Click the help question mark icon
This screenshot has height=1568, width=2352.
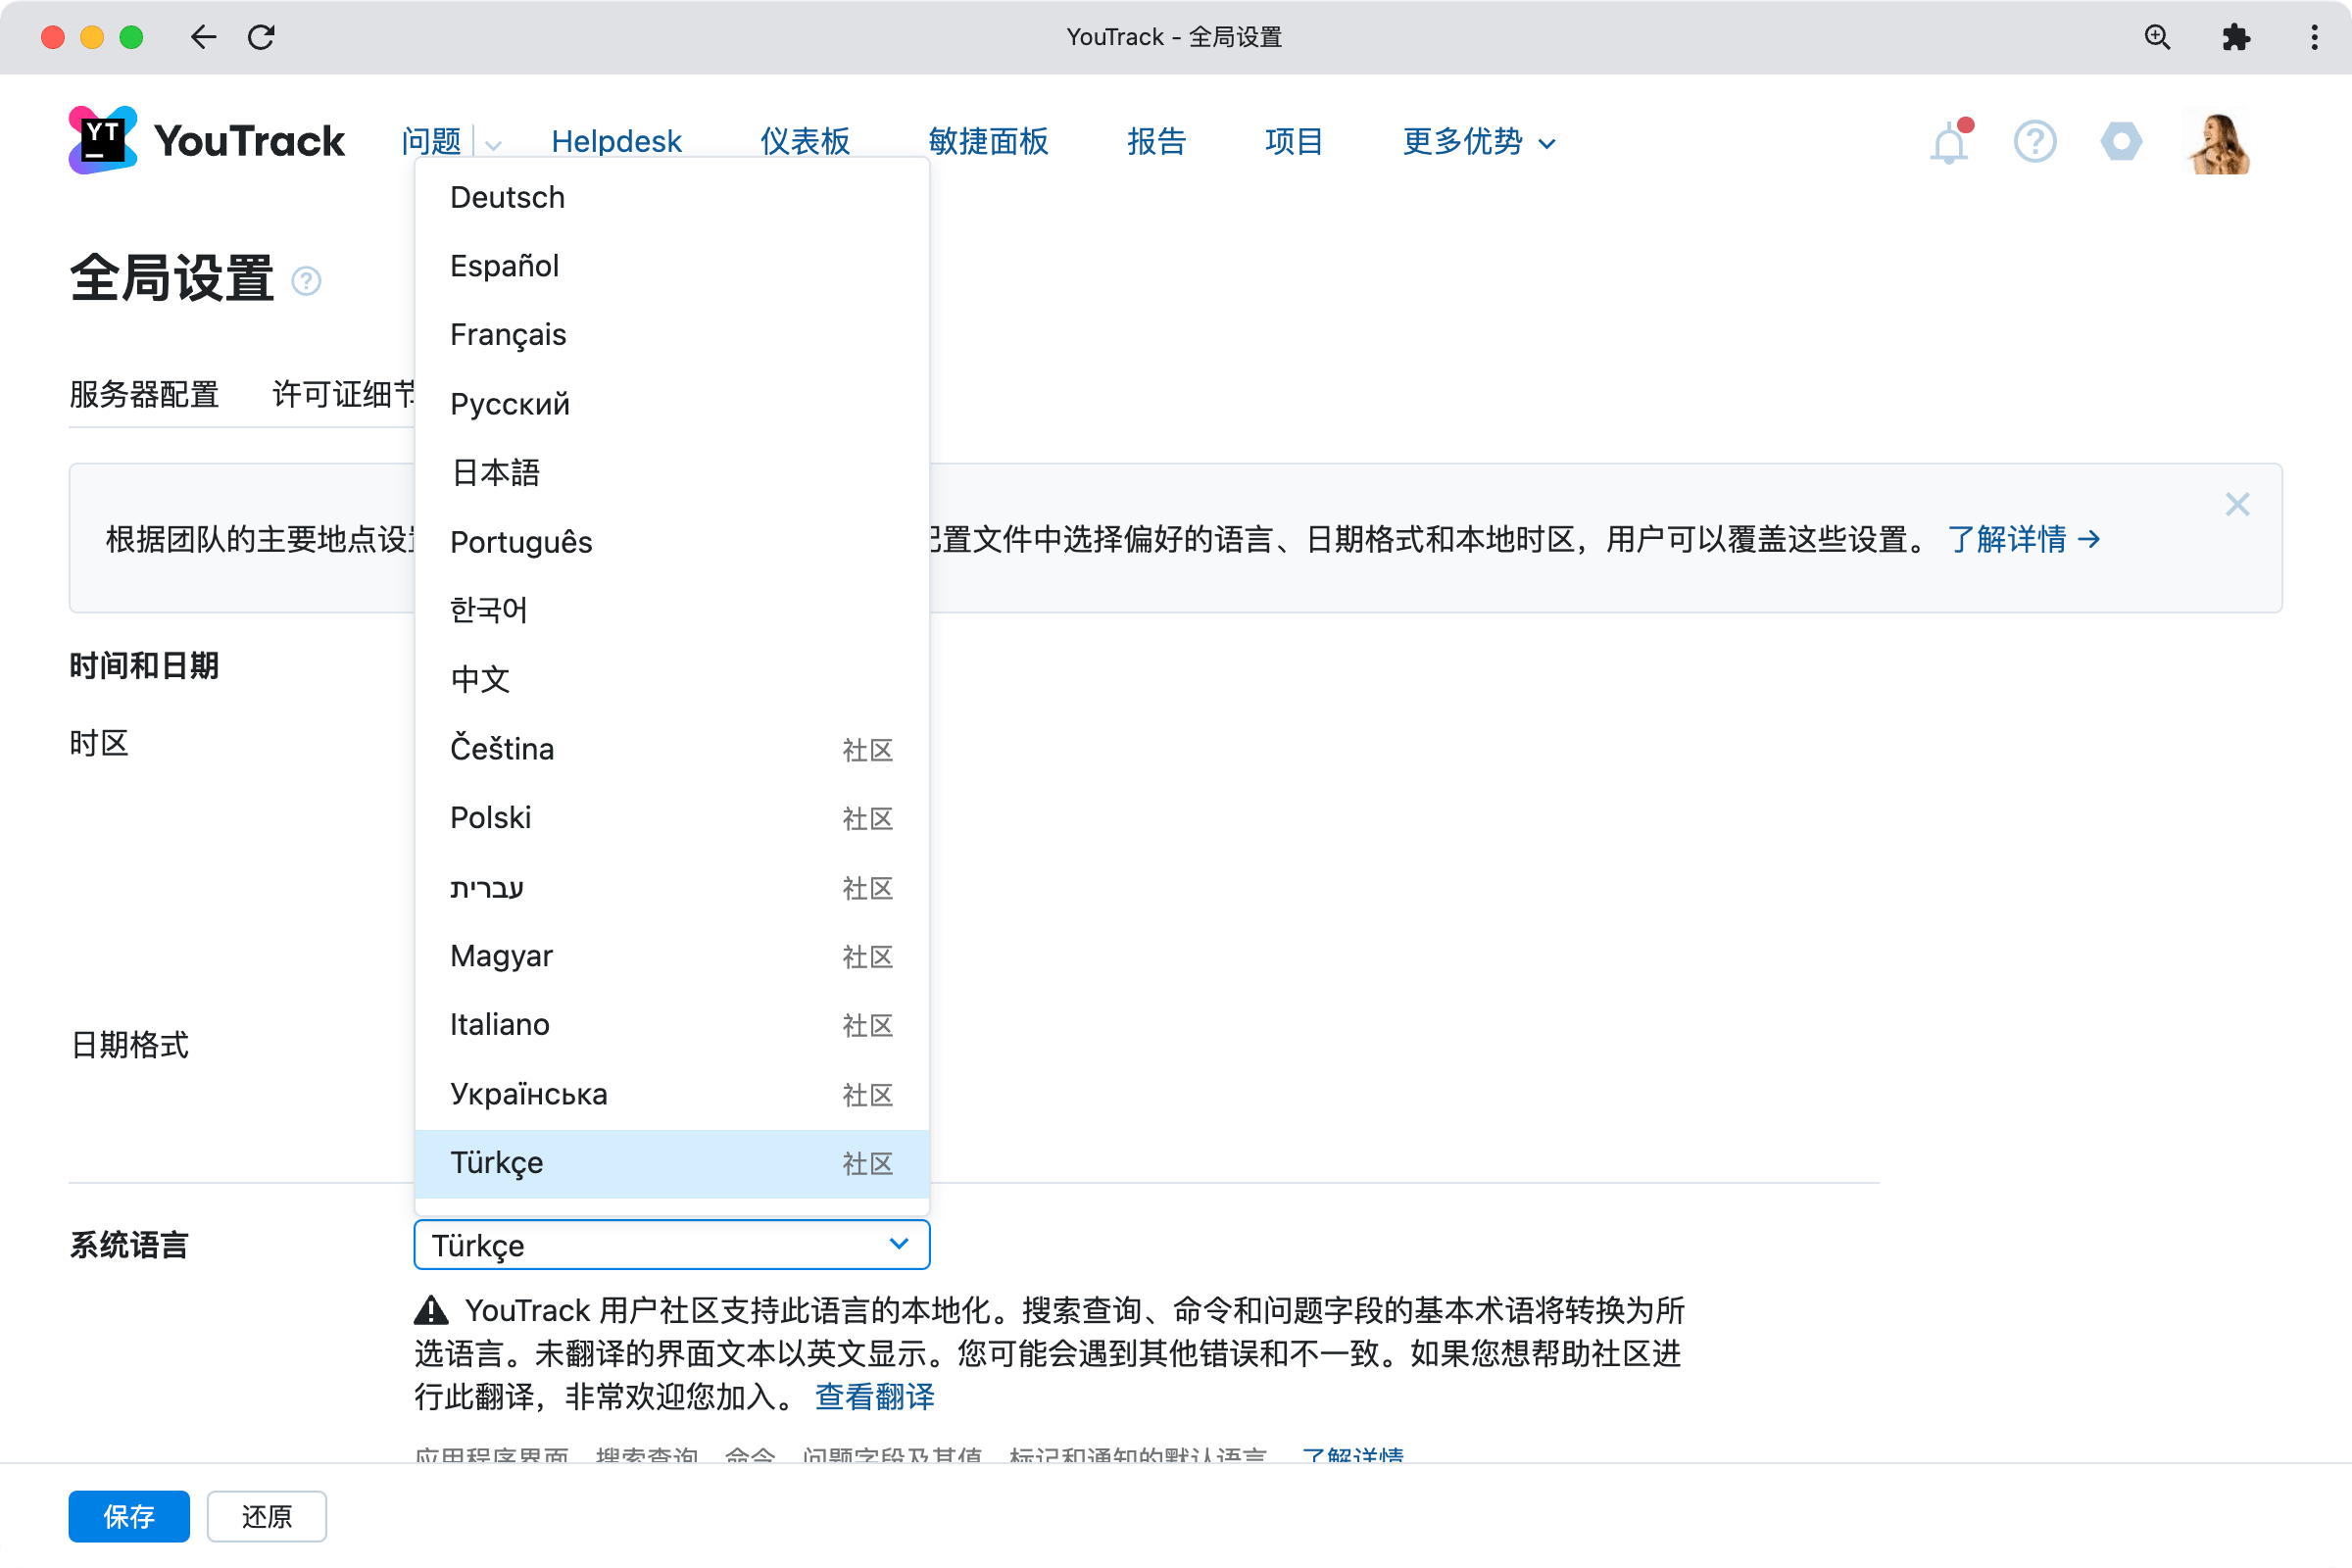2034,141
